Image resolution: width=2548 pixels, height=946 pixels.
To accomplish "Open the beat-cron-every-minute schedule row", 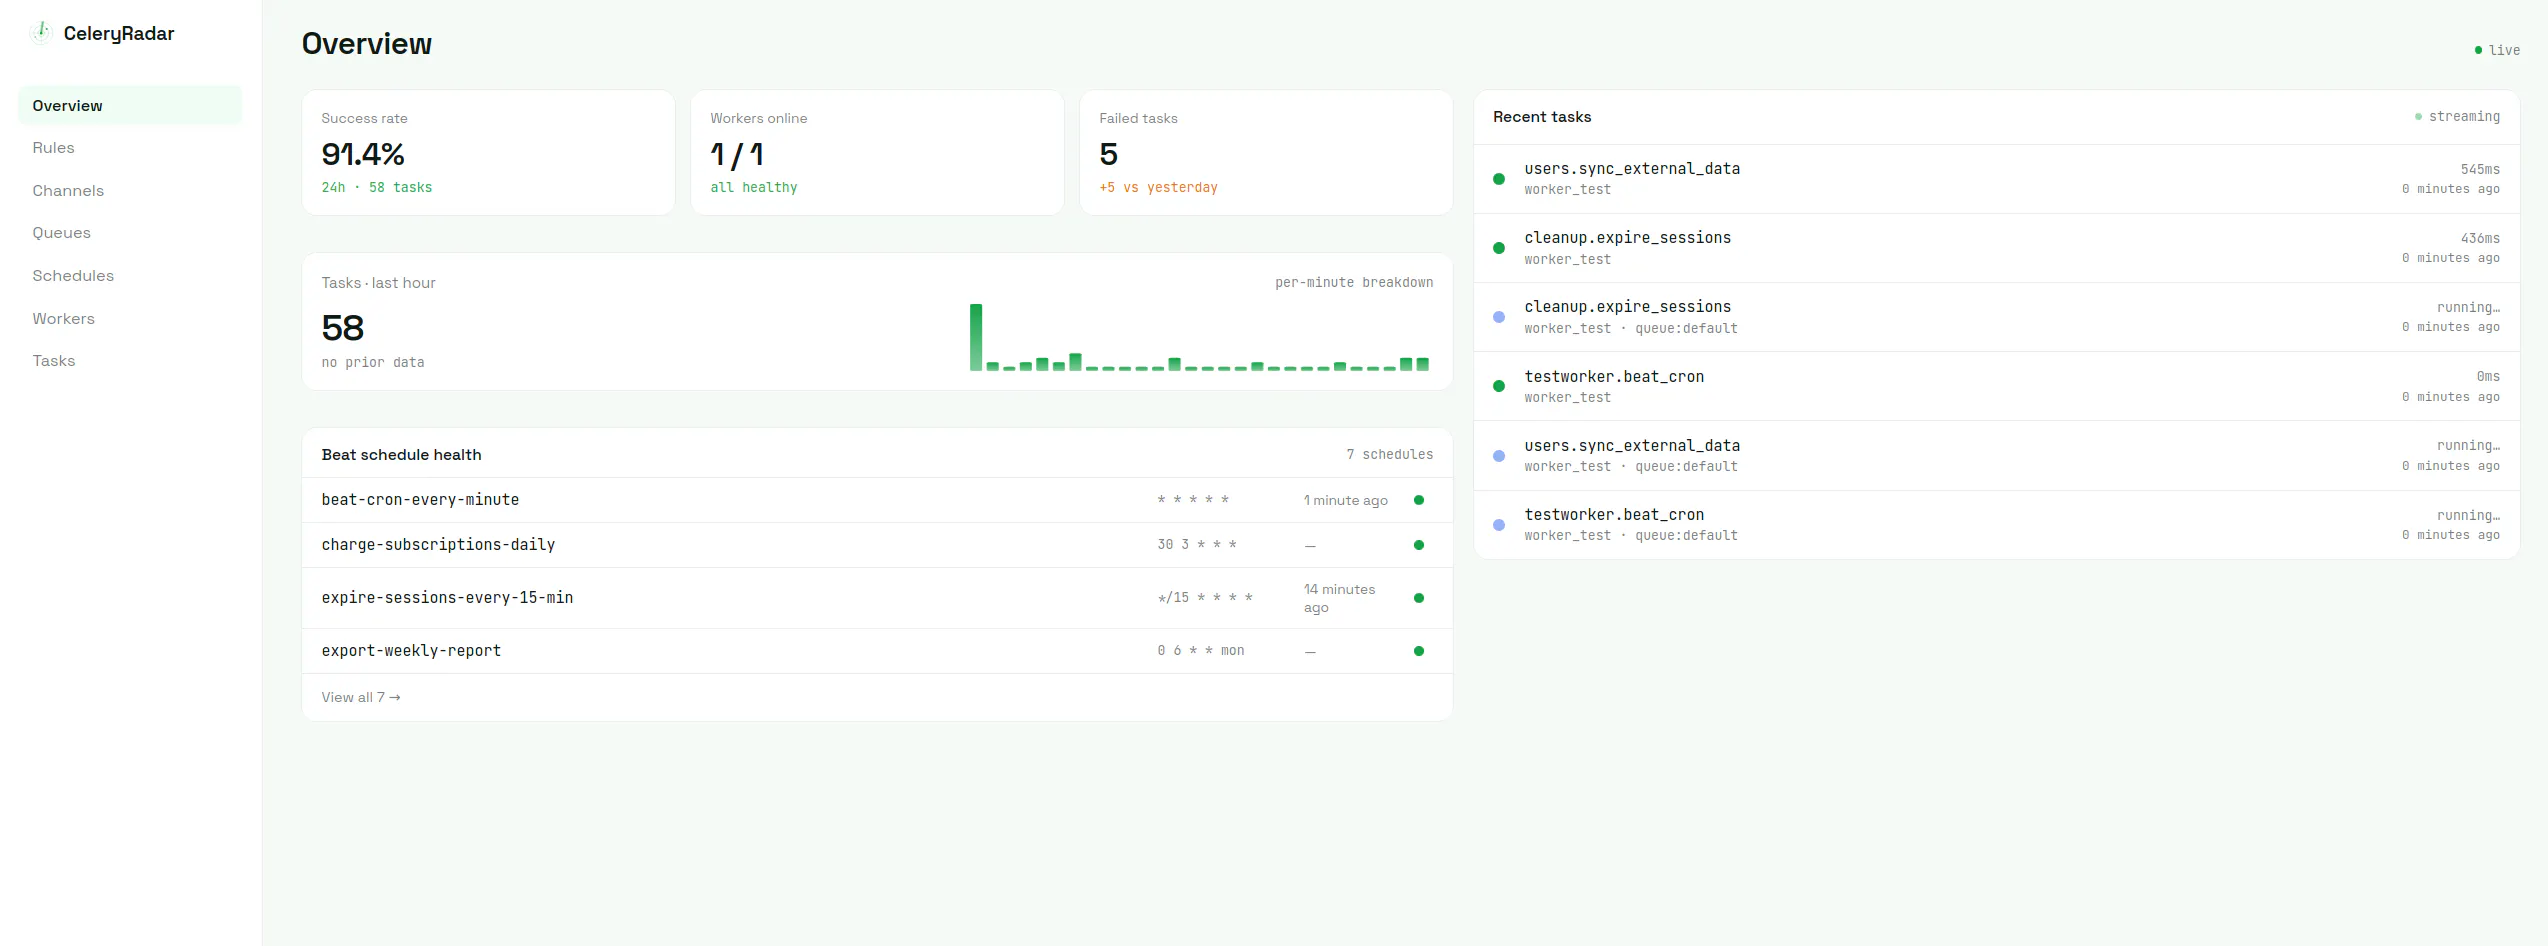I will (x=877, y=500).
